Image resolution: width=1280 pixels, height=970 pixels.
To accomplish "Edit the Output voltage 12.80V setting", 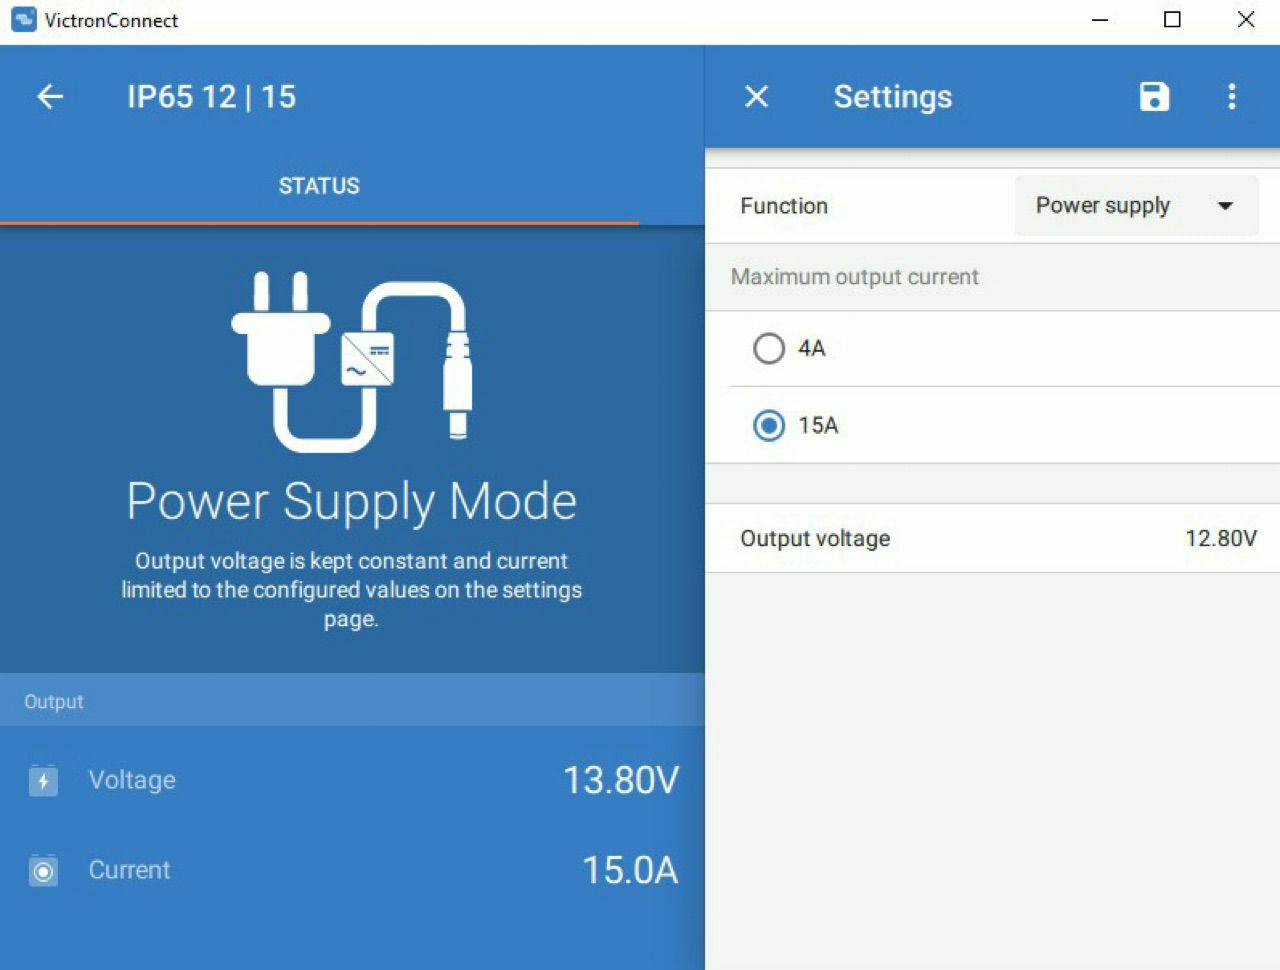I will coord(992,538).
